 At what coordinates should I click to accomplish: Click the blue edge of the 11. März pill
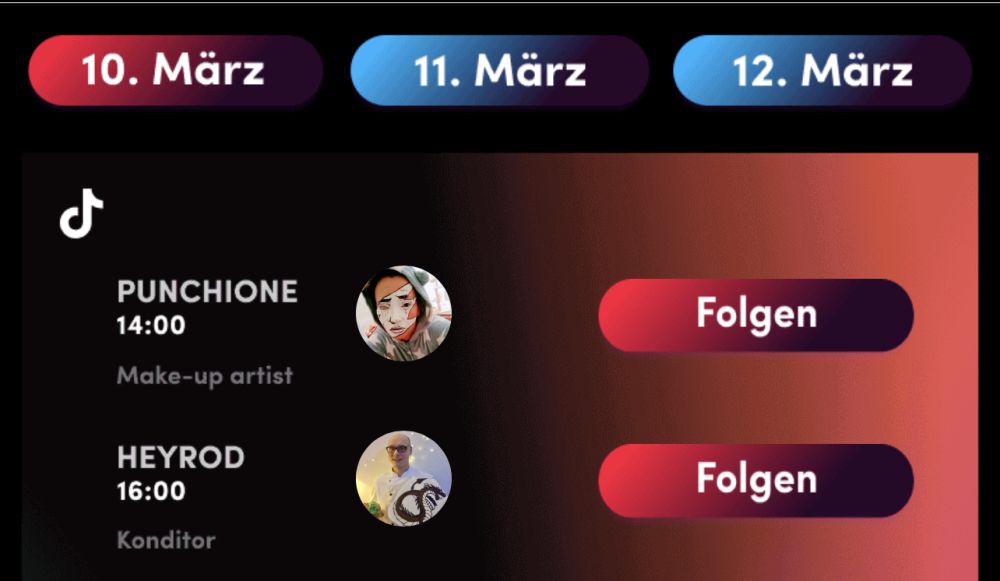[x=370, y=70]
